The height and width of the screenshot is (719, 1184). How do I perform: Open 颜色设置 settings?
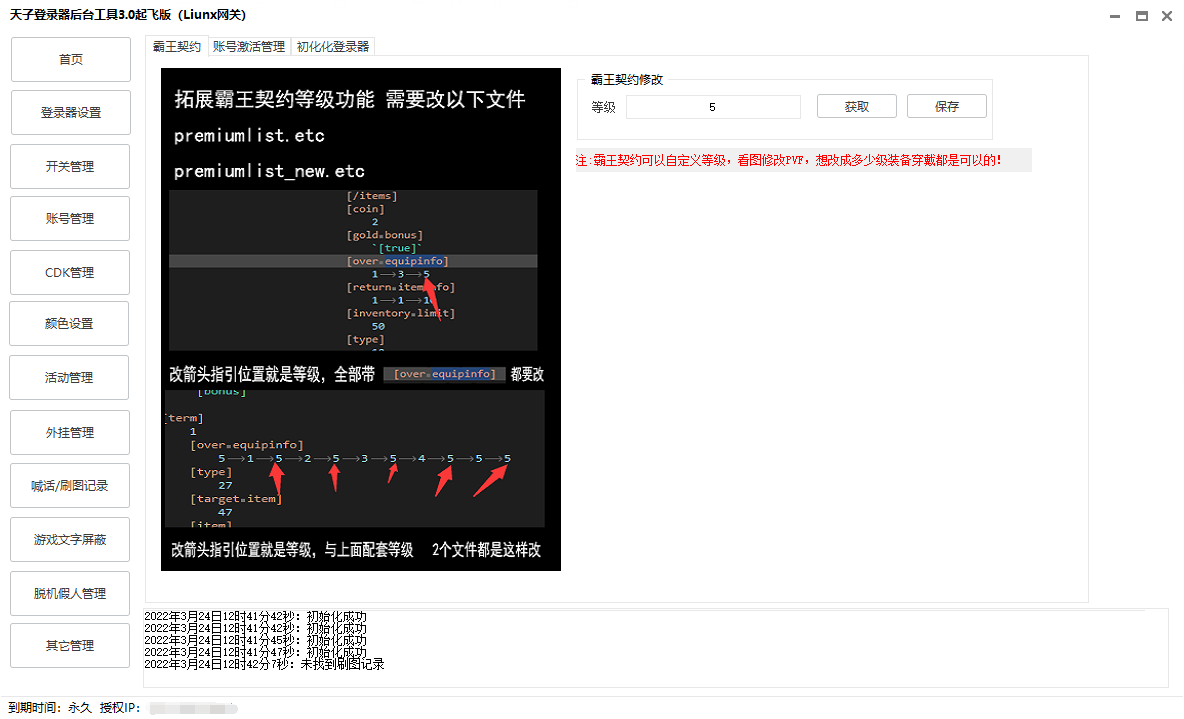(69, 323)
